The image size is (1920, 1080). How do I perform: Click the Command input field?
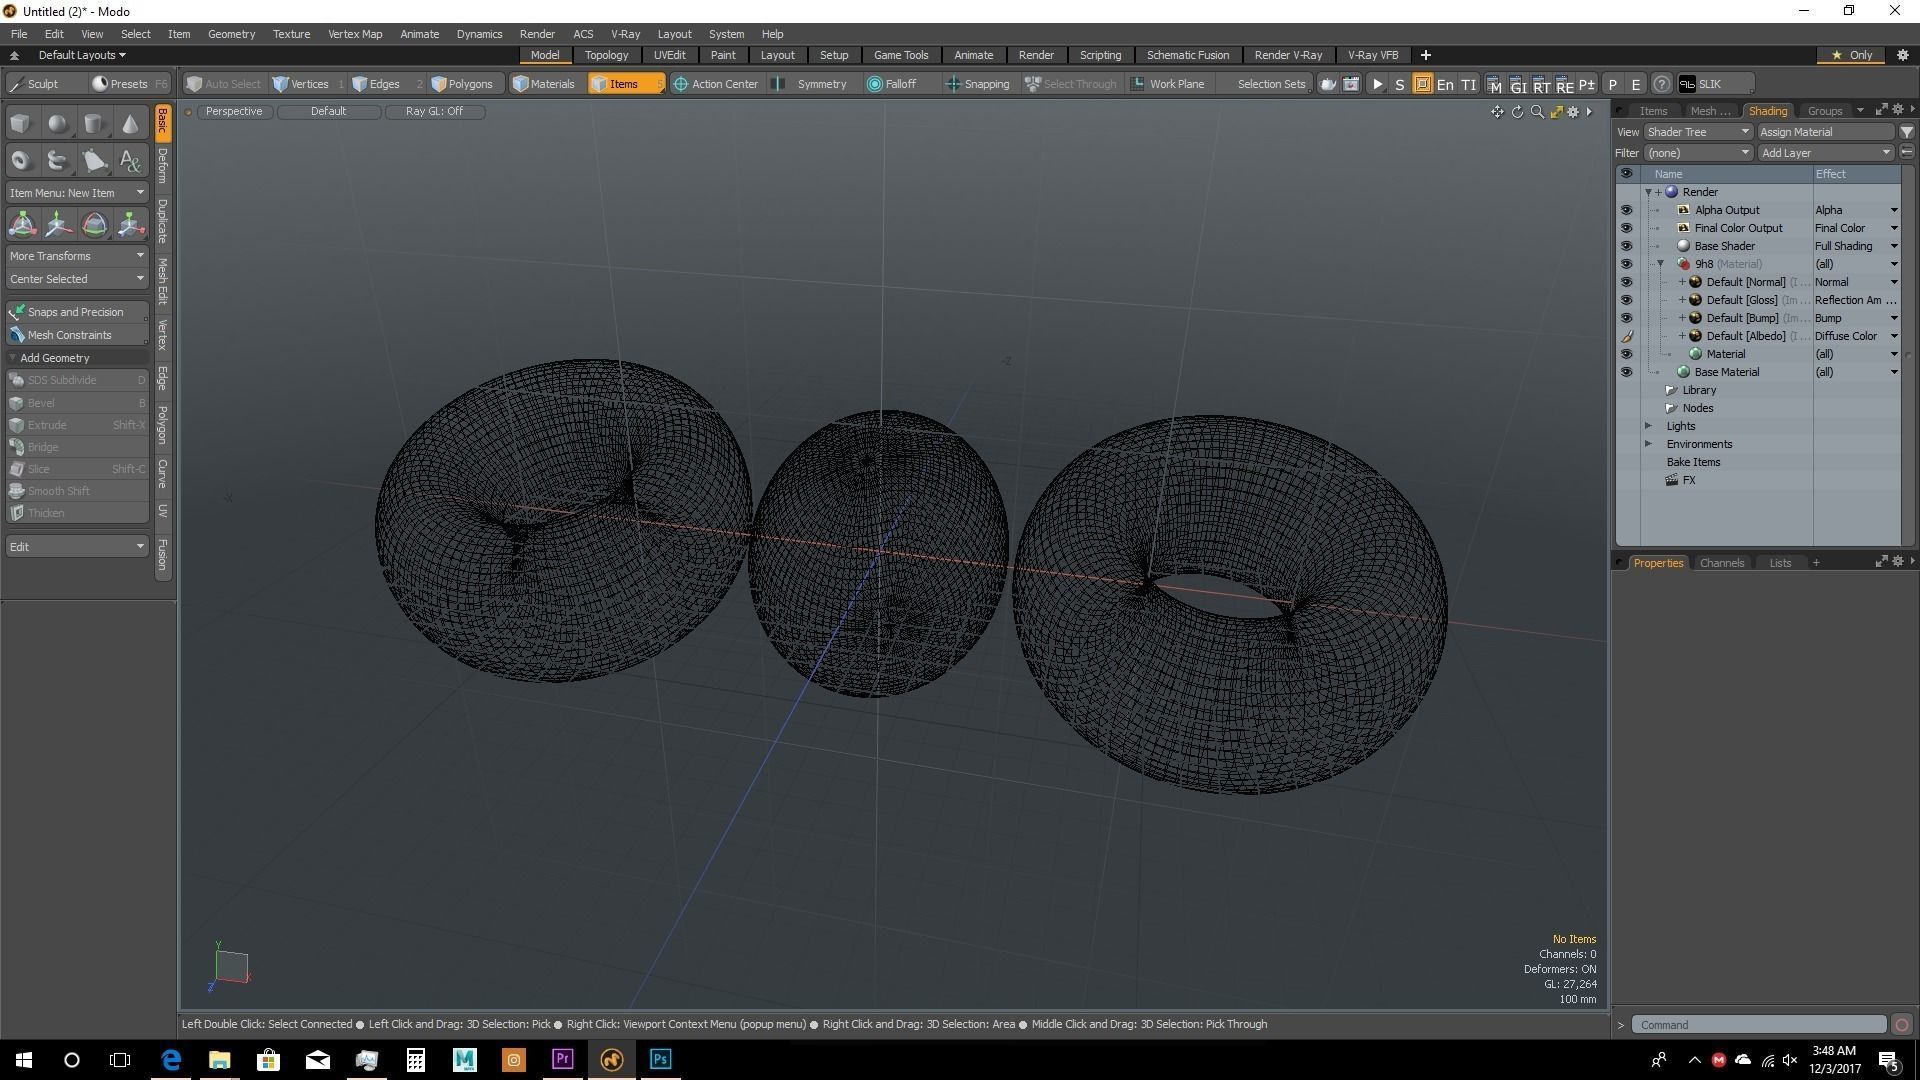point(1758,1024)
